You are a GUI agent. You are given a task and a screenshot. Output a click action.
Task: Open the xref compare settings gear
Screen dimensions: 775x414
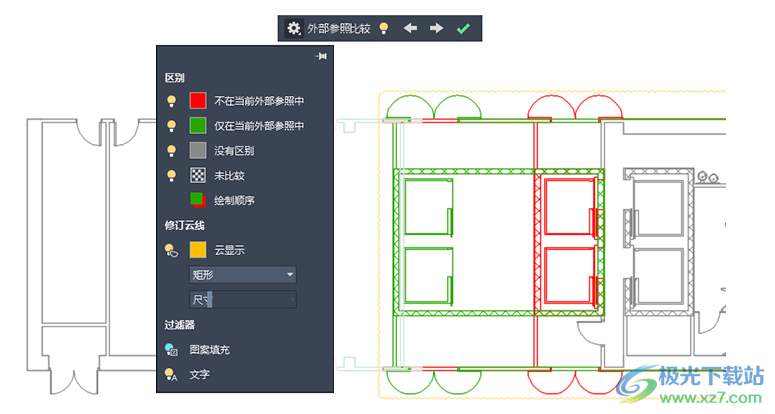(294, 28)
